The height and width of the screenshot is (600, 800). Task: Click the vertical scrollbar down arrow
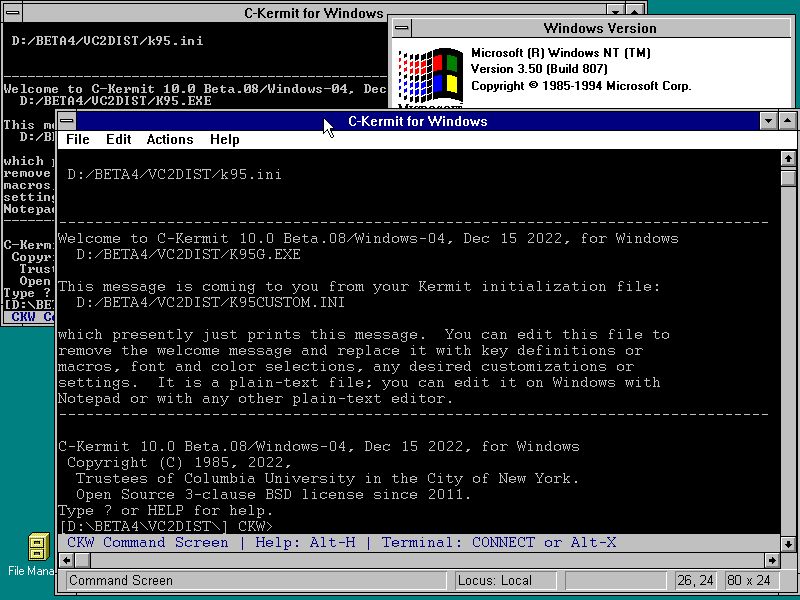pyautogui.click(x=788, y=544)
